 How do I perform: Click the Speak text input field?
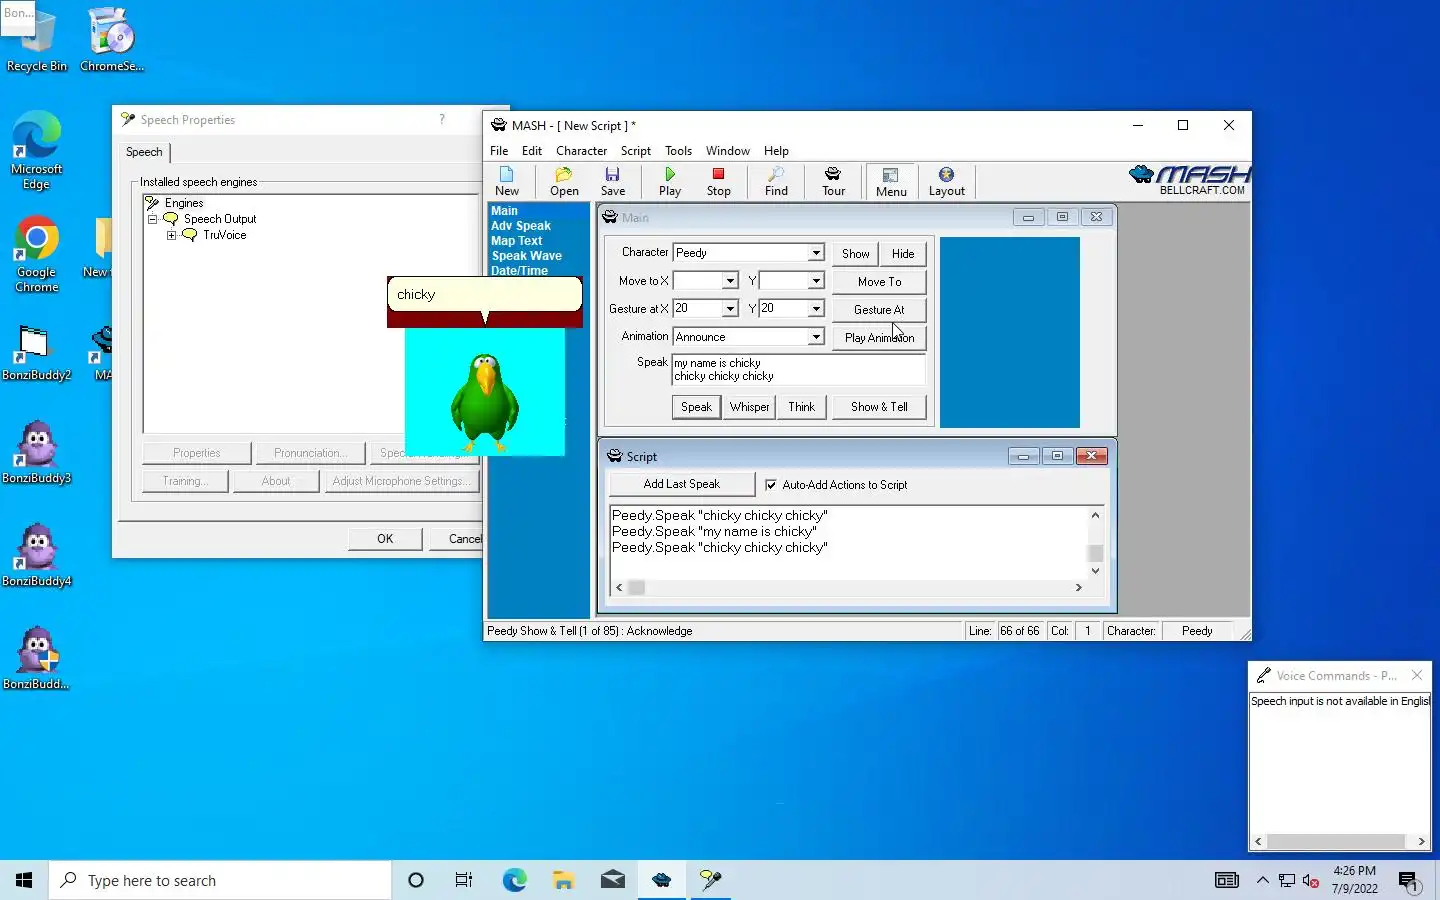coord(798,370)
